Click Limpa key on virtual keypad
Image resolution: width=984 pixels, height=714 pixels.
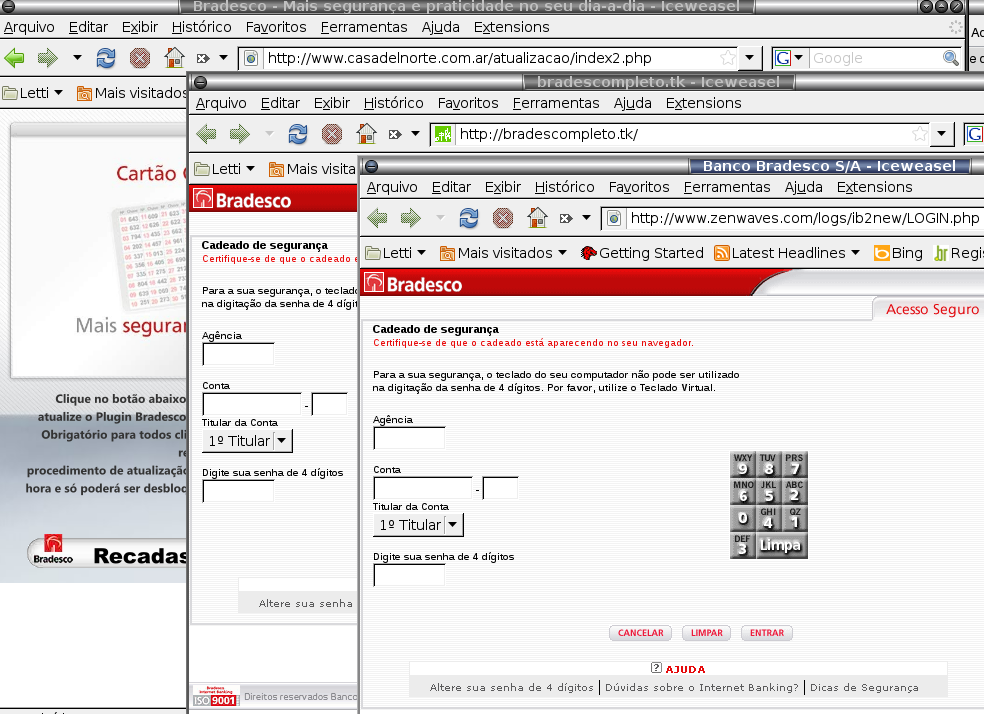click(781, 545)
